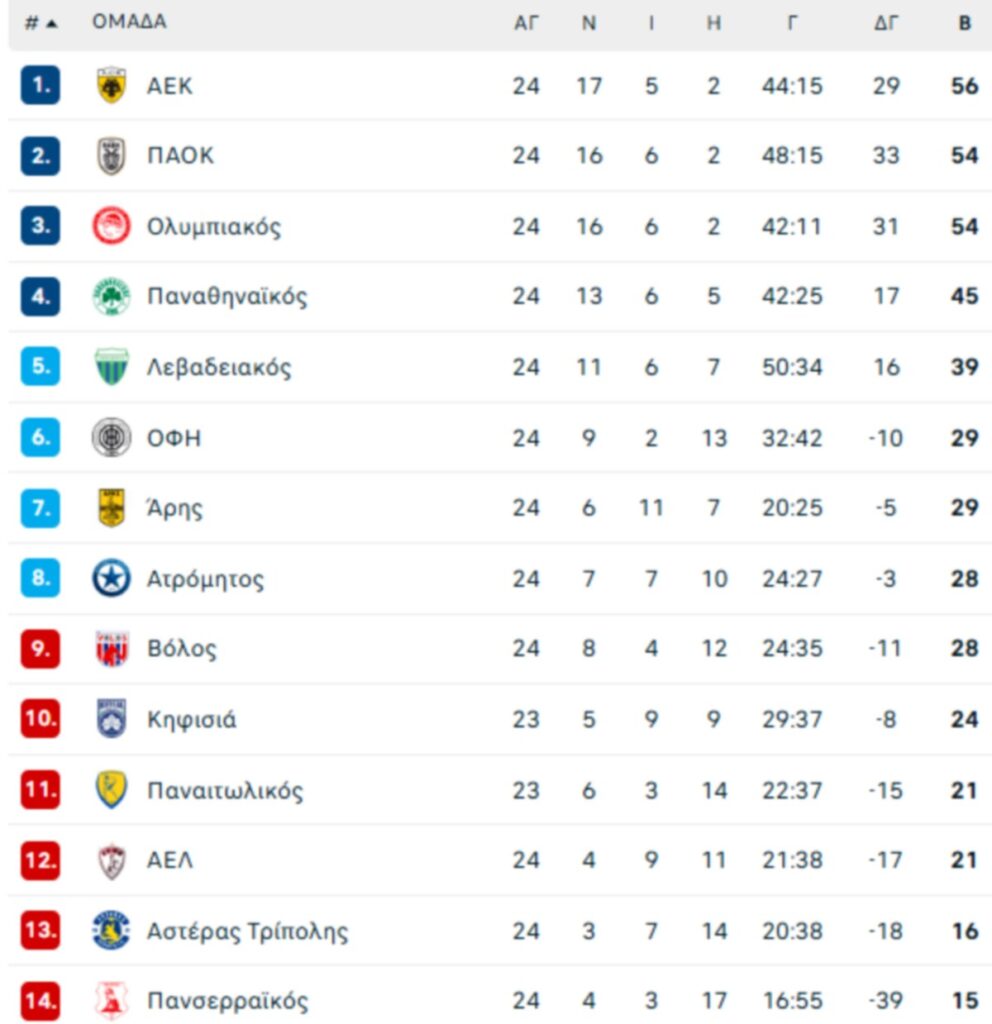Open the Πανσερραϊκός team name link
The width and height of the screenshot is (992, 1024).
pos(227,1001)
